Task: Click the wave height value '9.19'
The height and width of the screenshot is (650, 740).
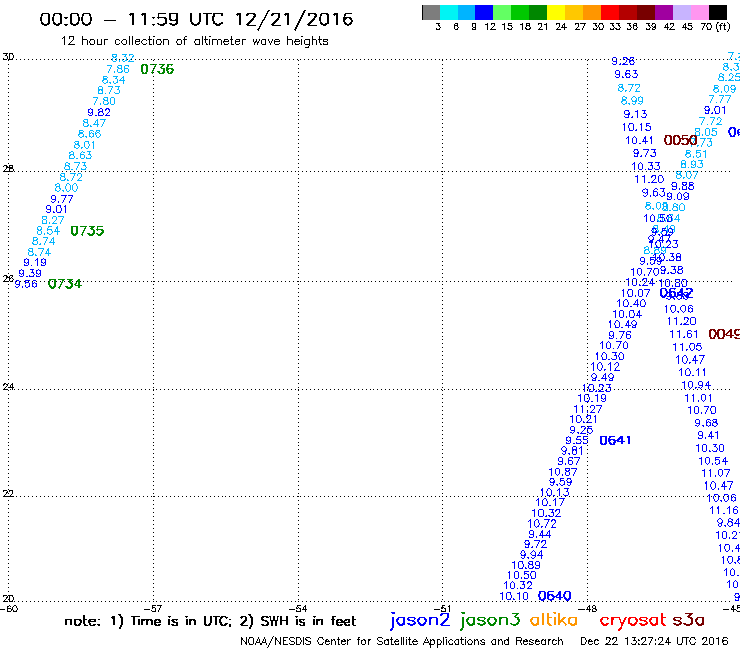Action: coord(34,262)
